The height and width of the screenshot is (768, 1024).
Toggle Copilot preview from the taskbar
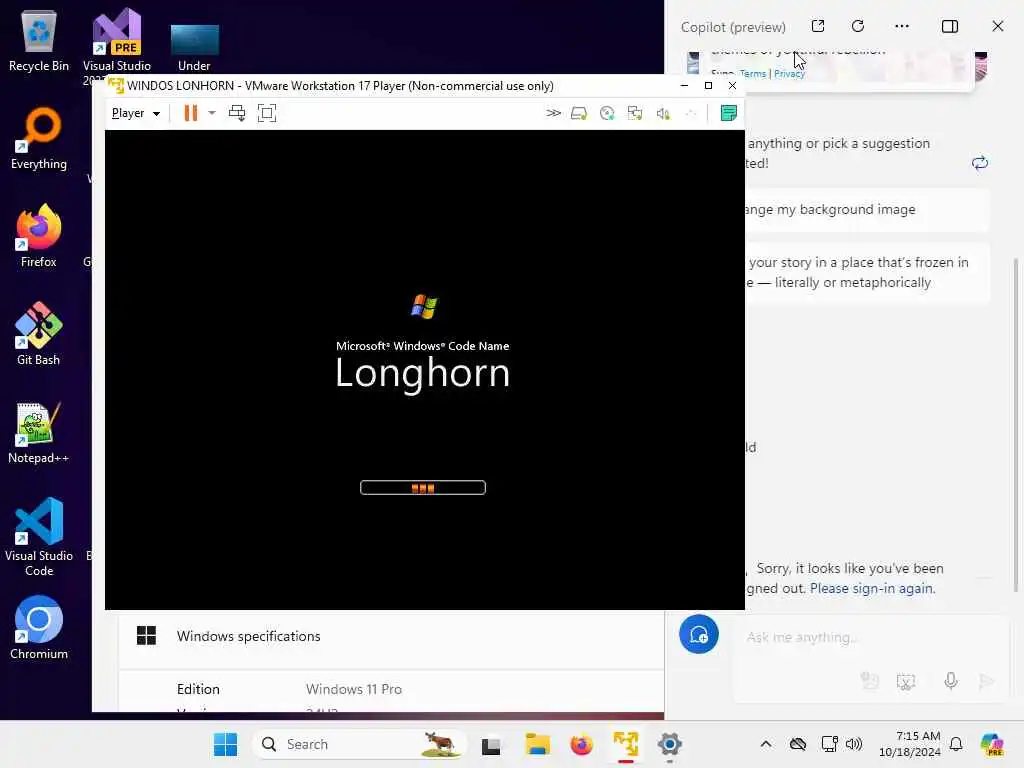[992, 744]
